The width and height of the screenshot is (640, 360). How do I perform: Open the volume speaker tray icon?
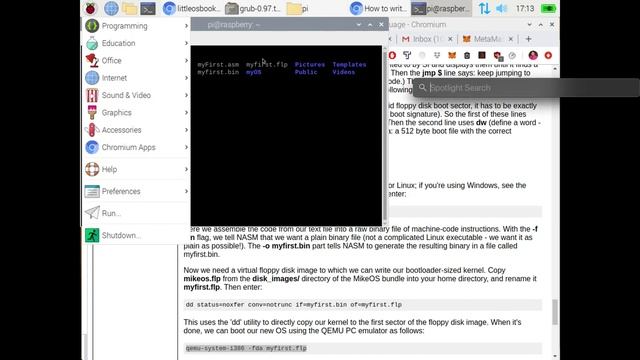coord(502,8)
